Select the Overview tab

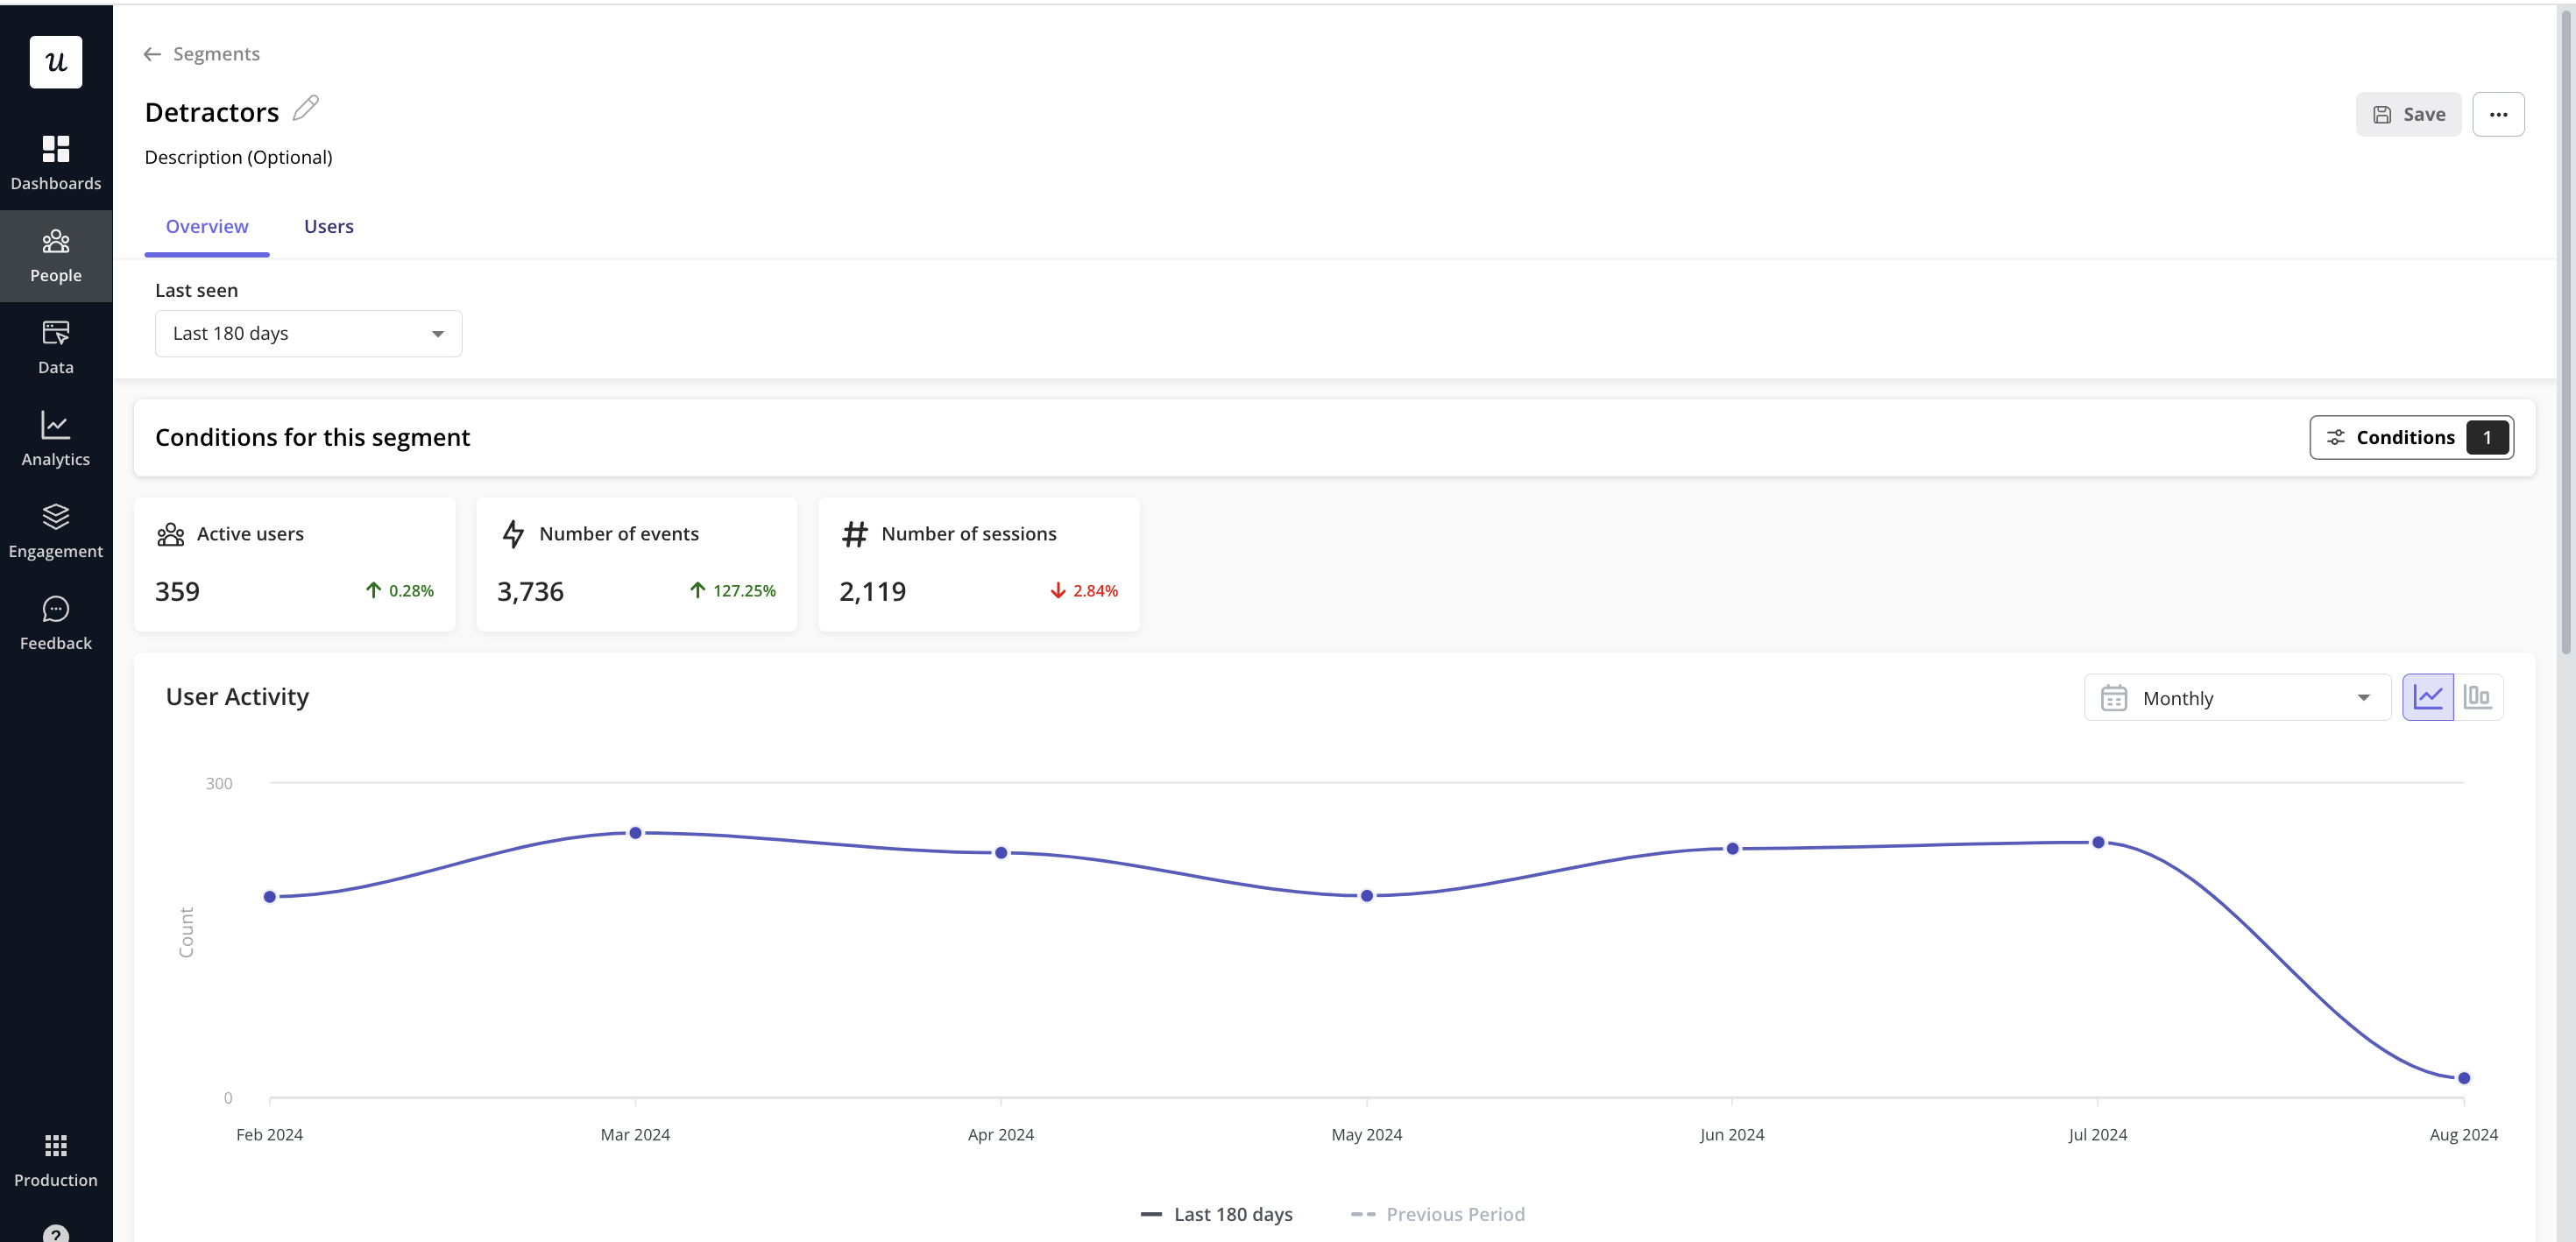click(x=207, y=226)
